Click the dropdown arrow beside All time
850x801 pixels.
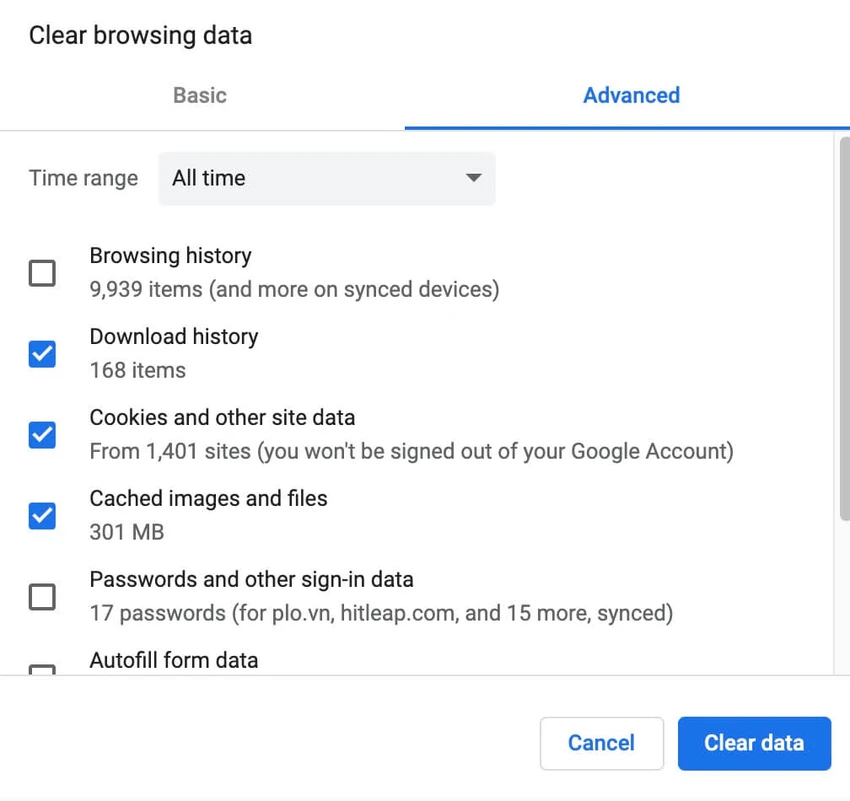(473, 178)
